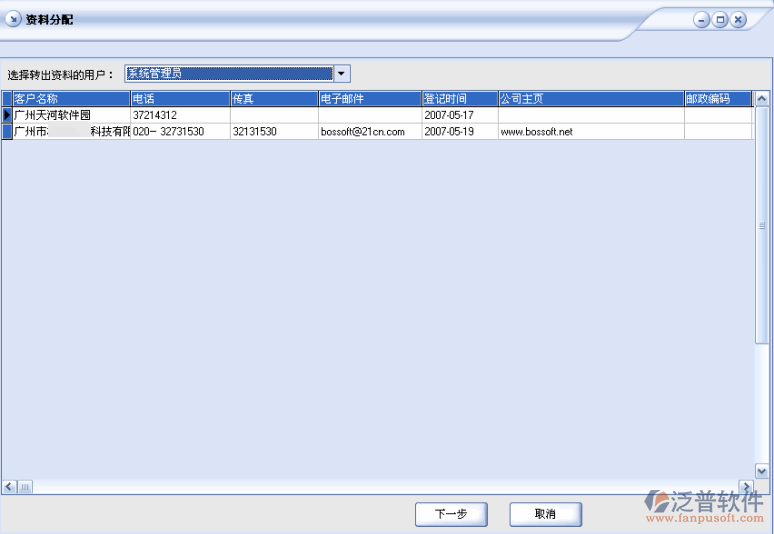774x534 pixels.
Task: Click vertical scrollbar up arrow
Action: click(762, 99)
